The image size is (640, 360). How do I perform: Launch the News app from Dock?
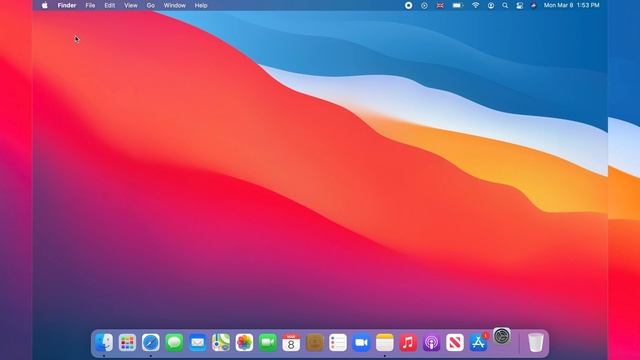click(x=455, y=342)
